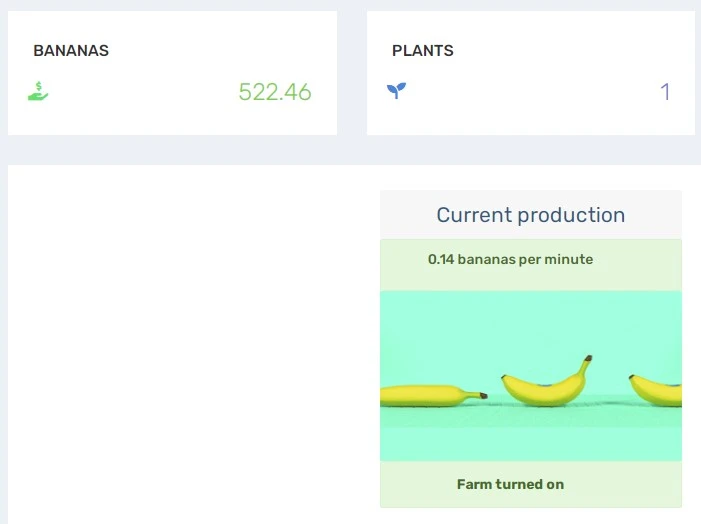Click the flat-lying banana on the left
This screenshot has height=524, width=701.
point(433,396)
